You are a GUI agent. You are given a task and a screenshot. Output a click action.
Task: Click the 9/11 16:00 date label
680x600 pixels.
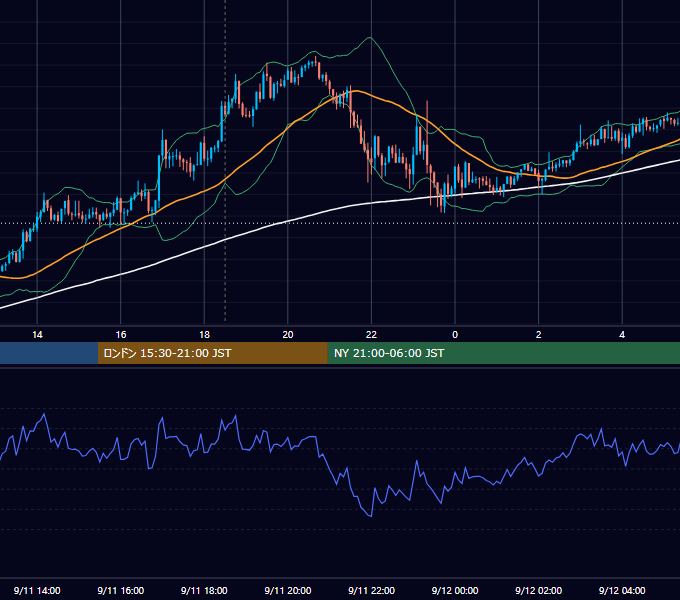[x=121, y=590]
